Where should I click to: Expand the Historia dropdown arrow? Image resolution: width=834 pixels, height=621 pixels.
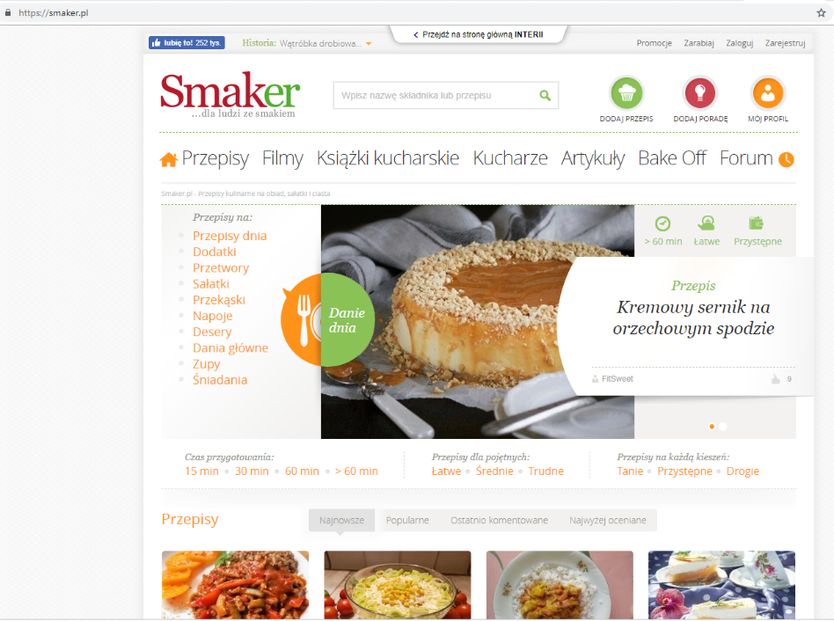[369, 44]
